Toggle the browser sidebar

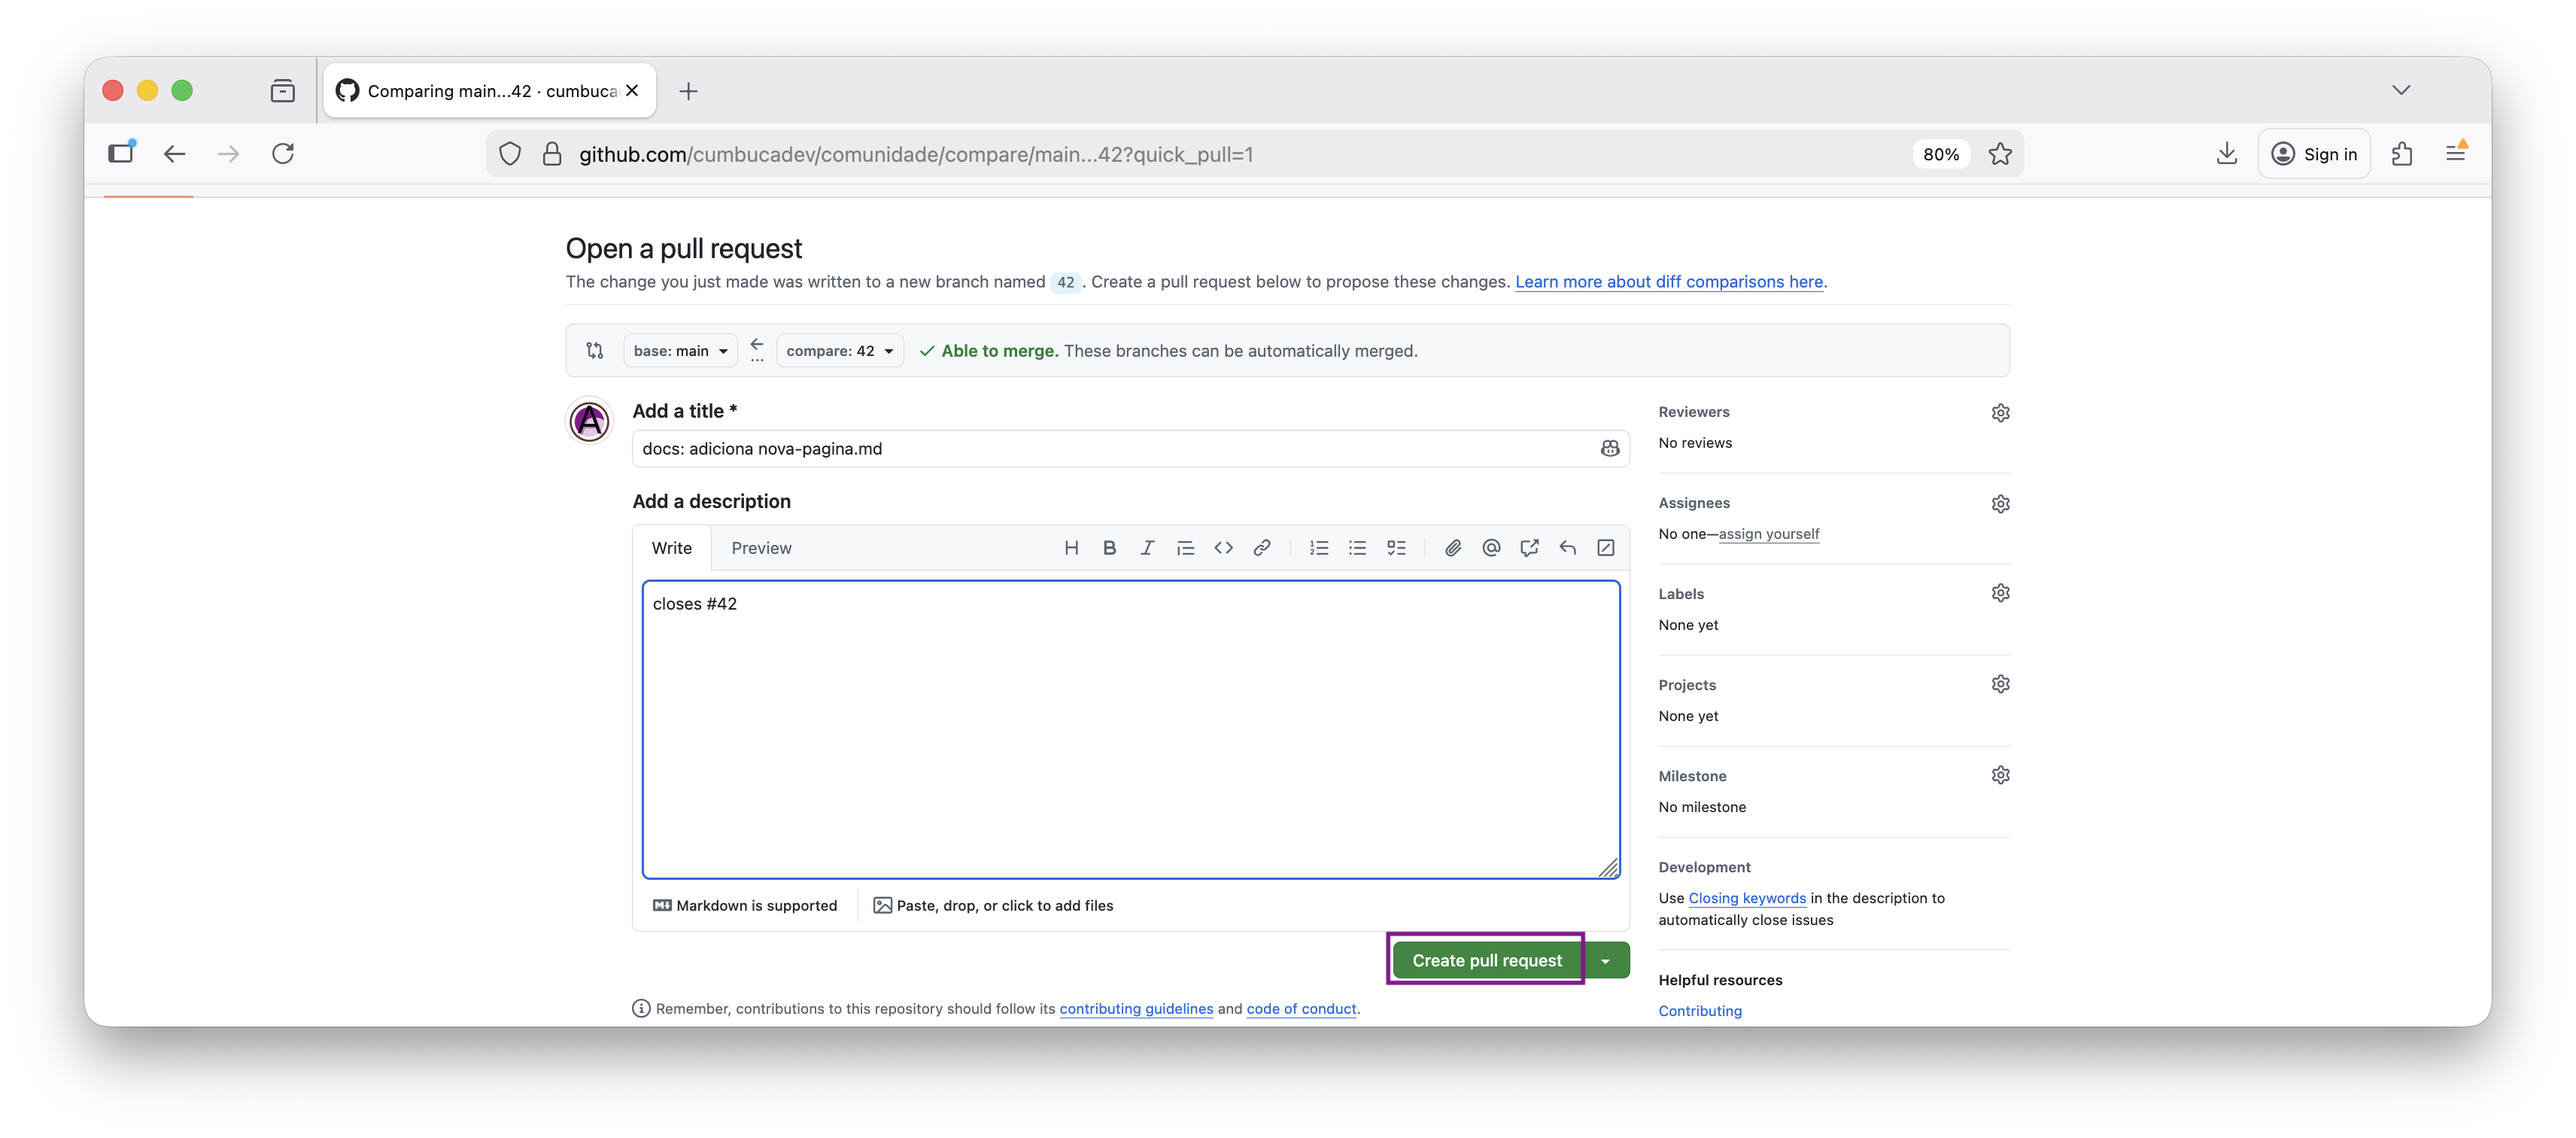(121, 153)
